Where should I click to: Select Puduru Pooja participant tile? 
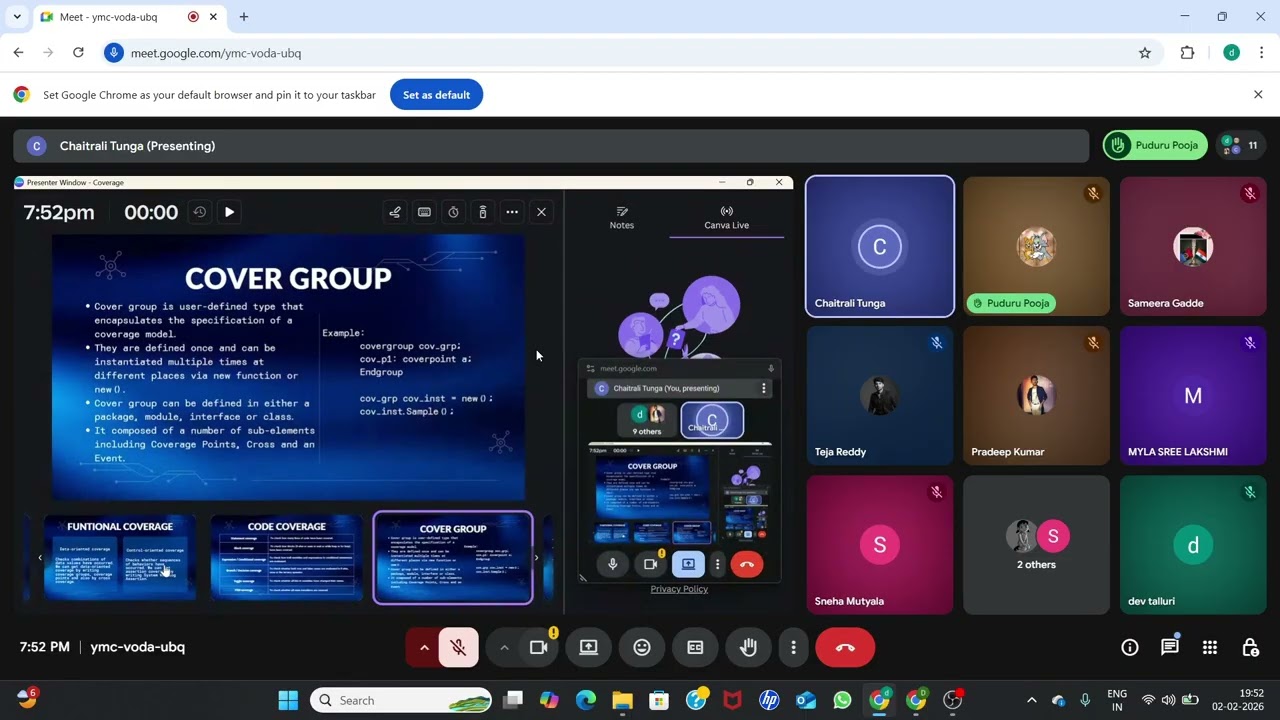click(1036, 246)
